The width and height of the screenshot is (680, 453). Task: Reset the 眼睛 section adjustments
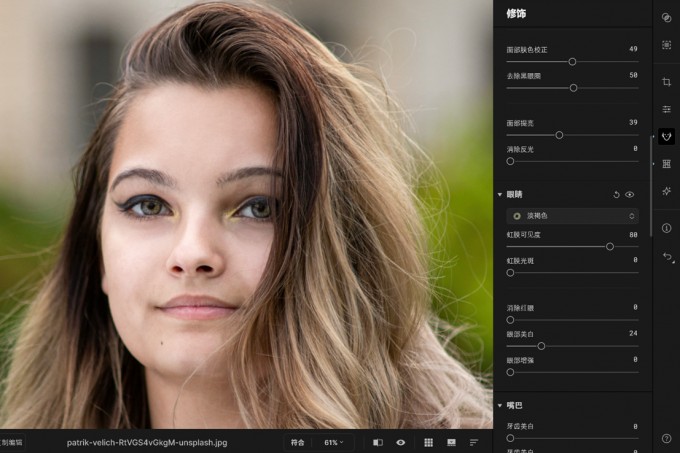tap(616, 195)
